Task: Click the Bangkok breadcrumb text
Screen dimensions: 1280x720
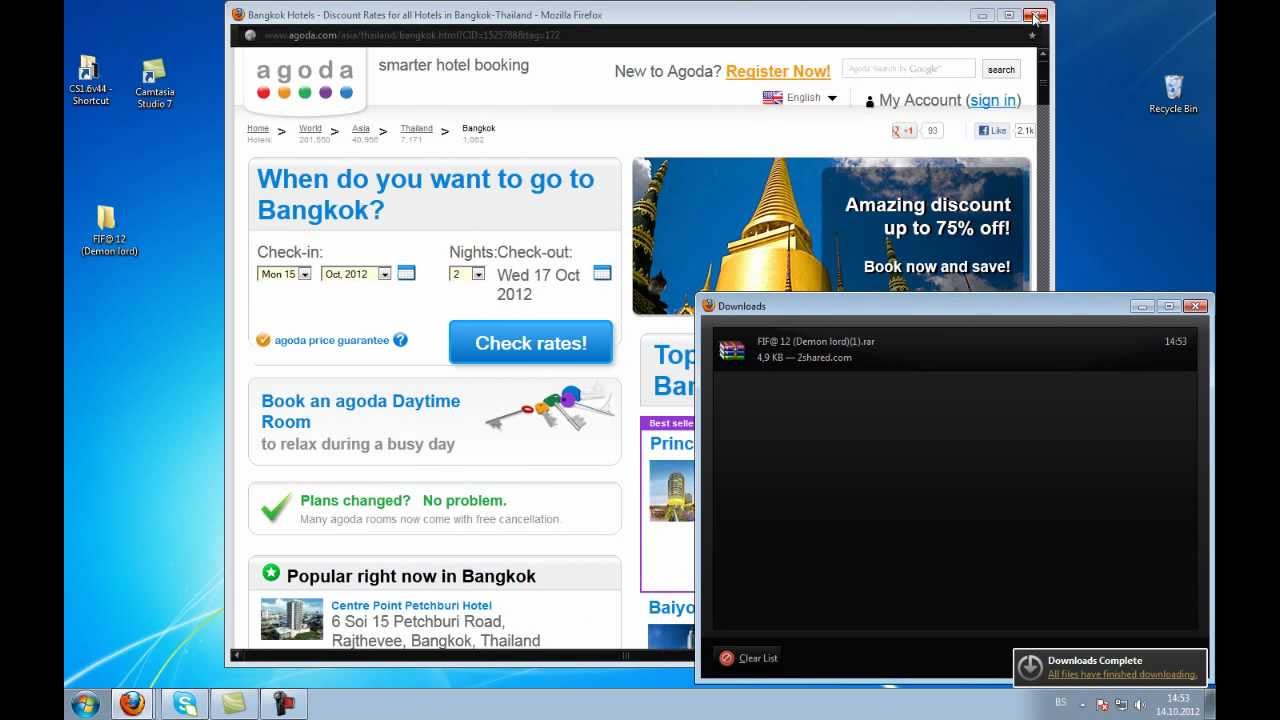Action: (x=478, y=128)
